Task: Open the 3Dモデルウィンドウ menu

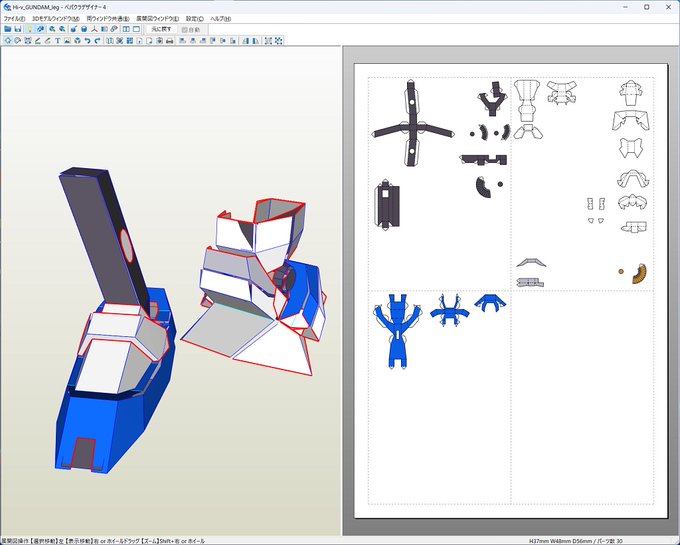Action: tap(56, 19)
